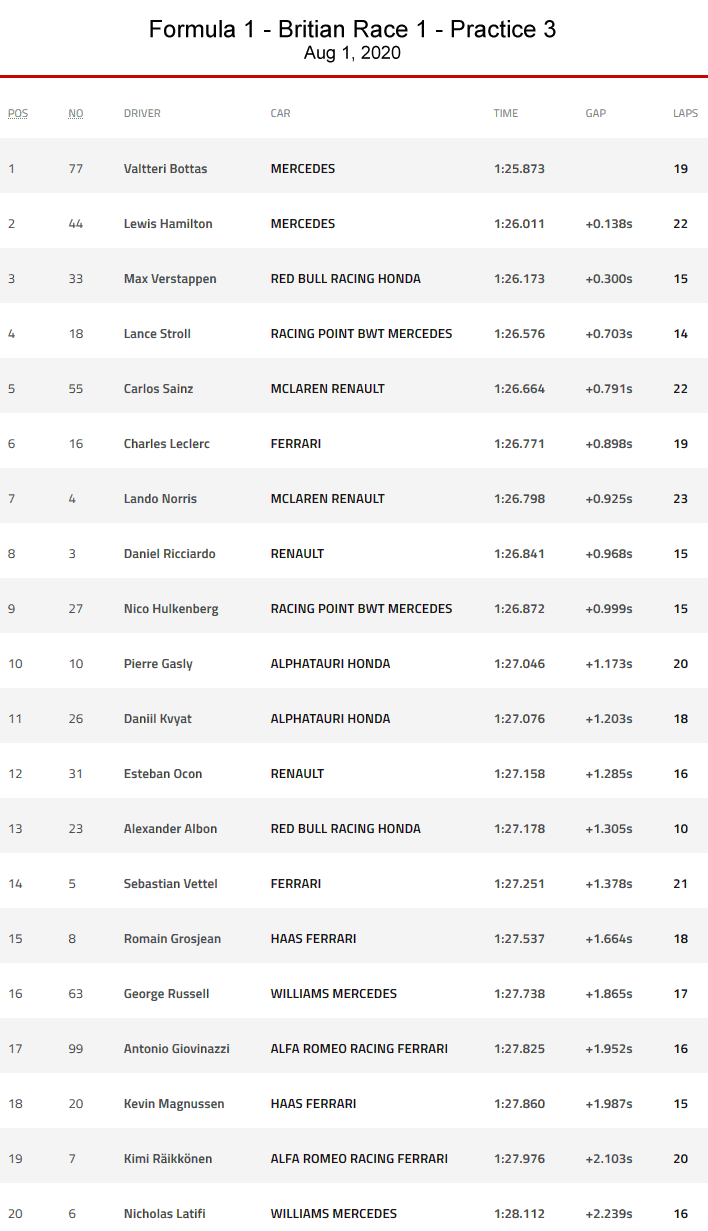Click Sebastian Vettel's name
Viewport: 708px width, 1231px height.
(x=170, y=884)
